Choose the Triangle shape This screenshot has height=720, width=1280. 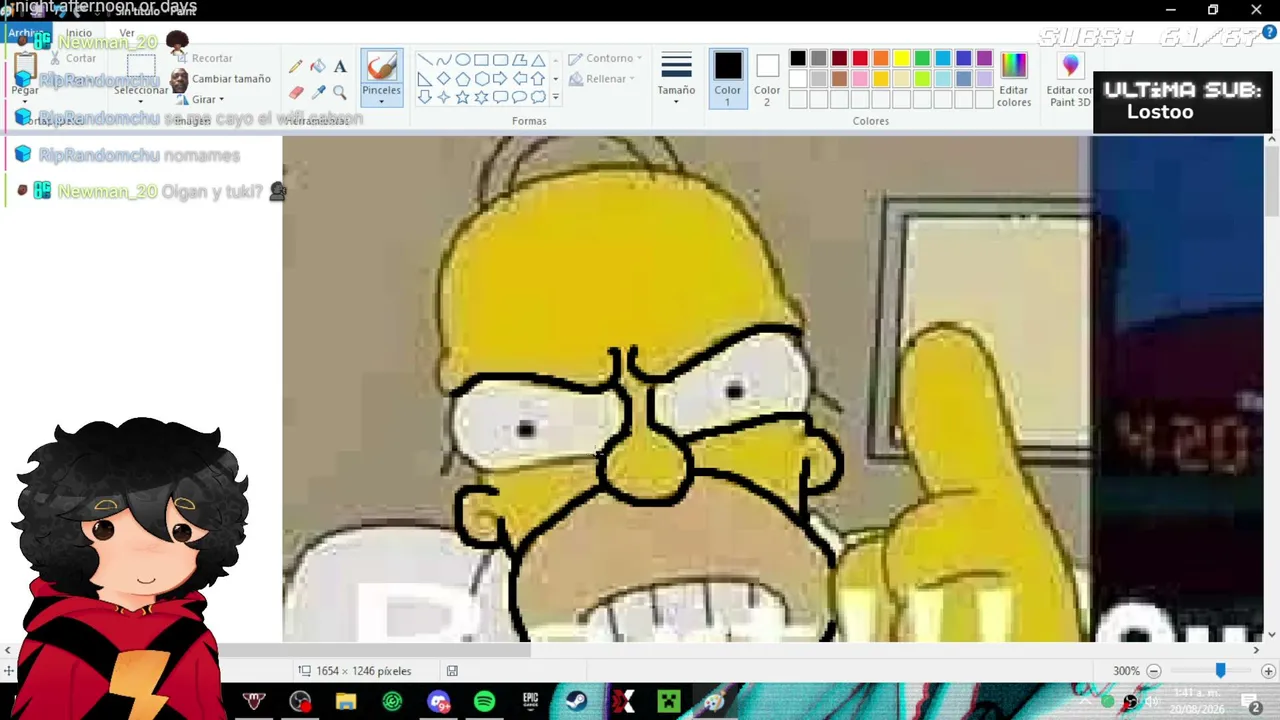(x=538, y=60)
